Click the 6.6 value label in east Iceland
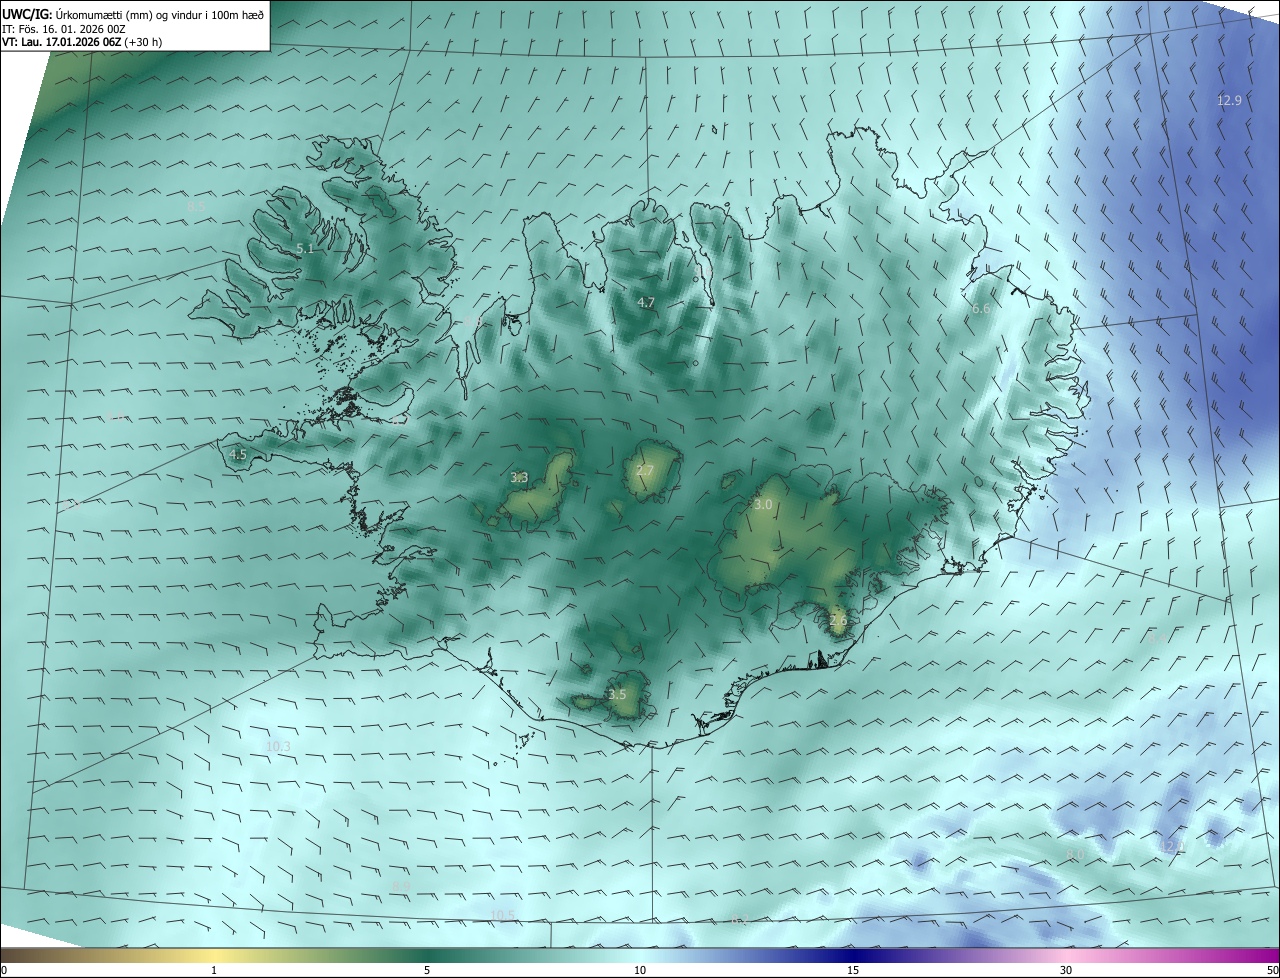Viewport: 1280px width, 978px height. pos(980,309)
